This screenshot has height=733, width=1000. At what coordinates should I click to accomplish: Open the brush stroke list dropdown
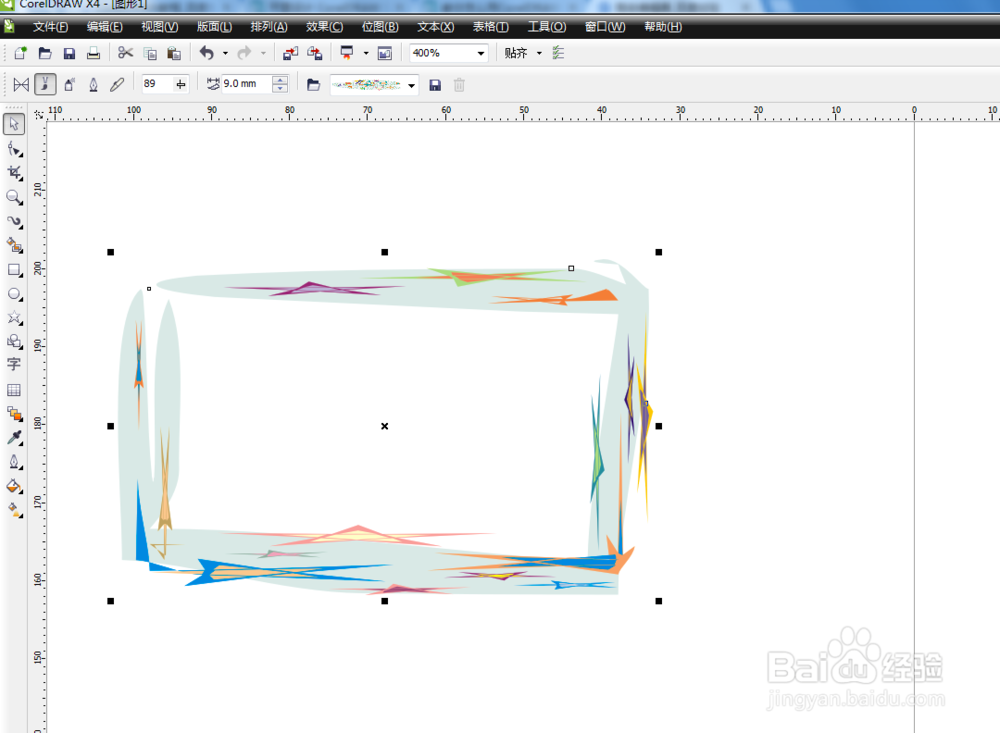click(x=411, y=85)
